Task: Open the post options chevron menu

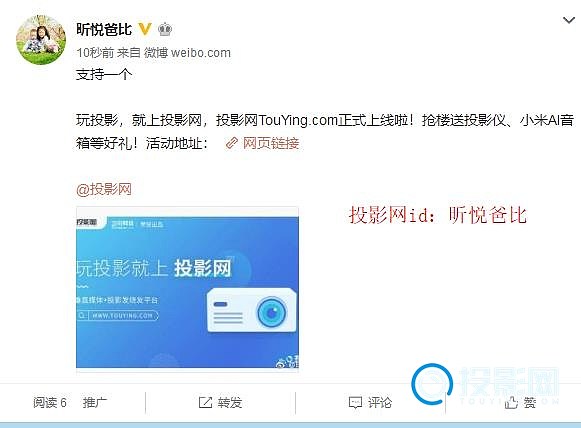Action: point(569,20)
